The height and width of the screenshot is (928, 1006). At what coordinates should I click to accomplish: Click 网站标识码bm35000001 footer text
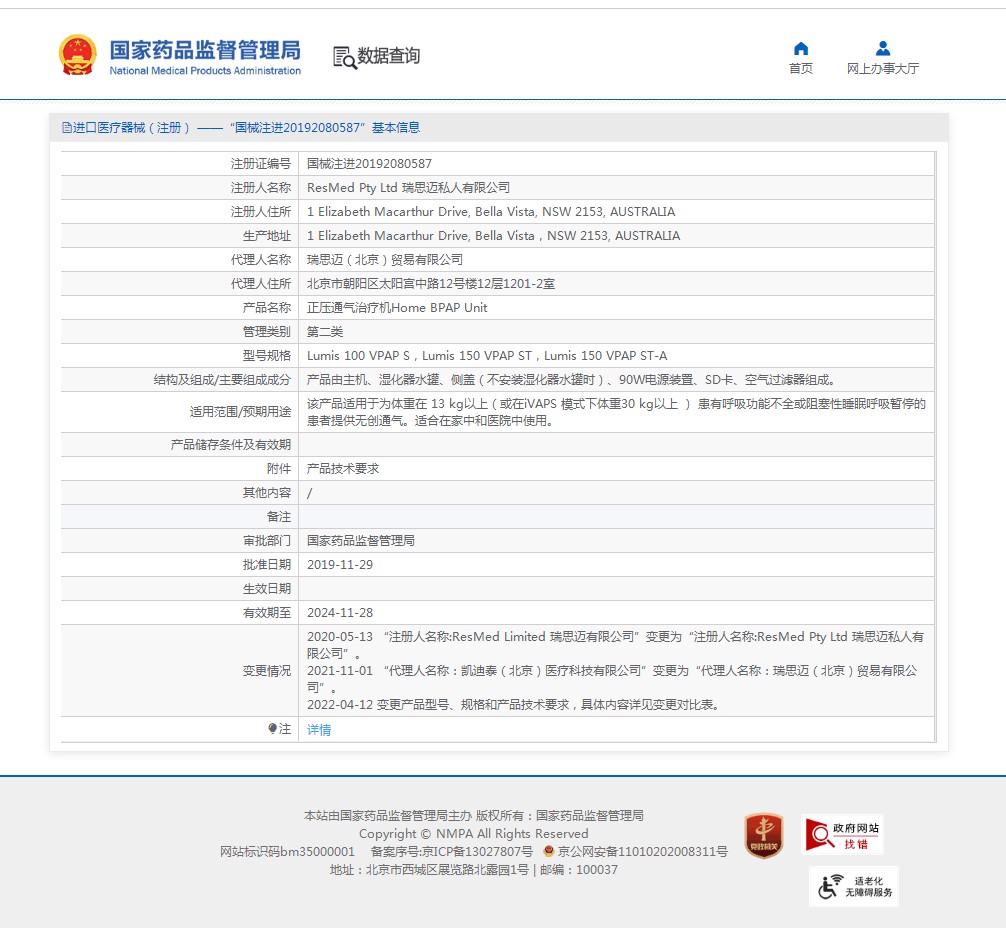point(287,851)
